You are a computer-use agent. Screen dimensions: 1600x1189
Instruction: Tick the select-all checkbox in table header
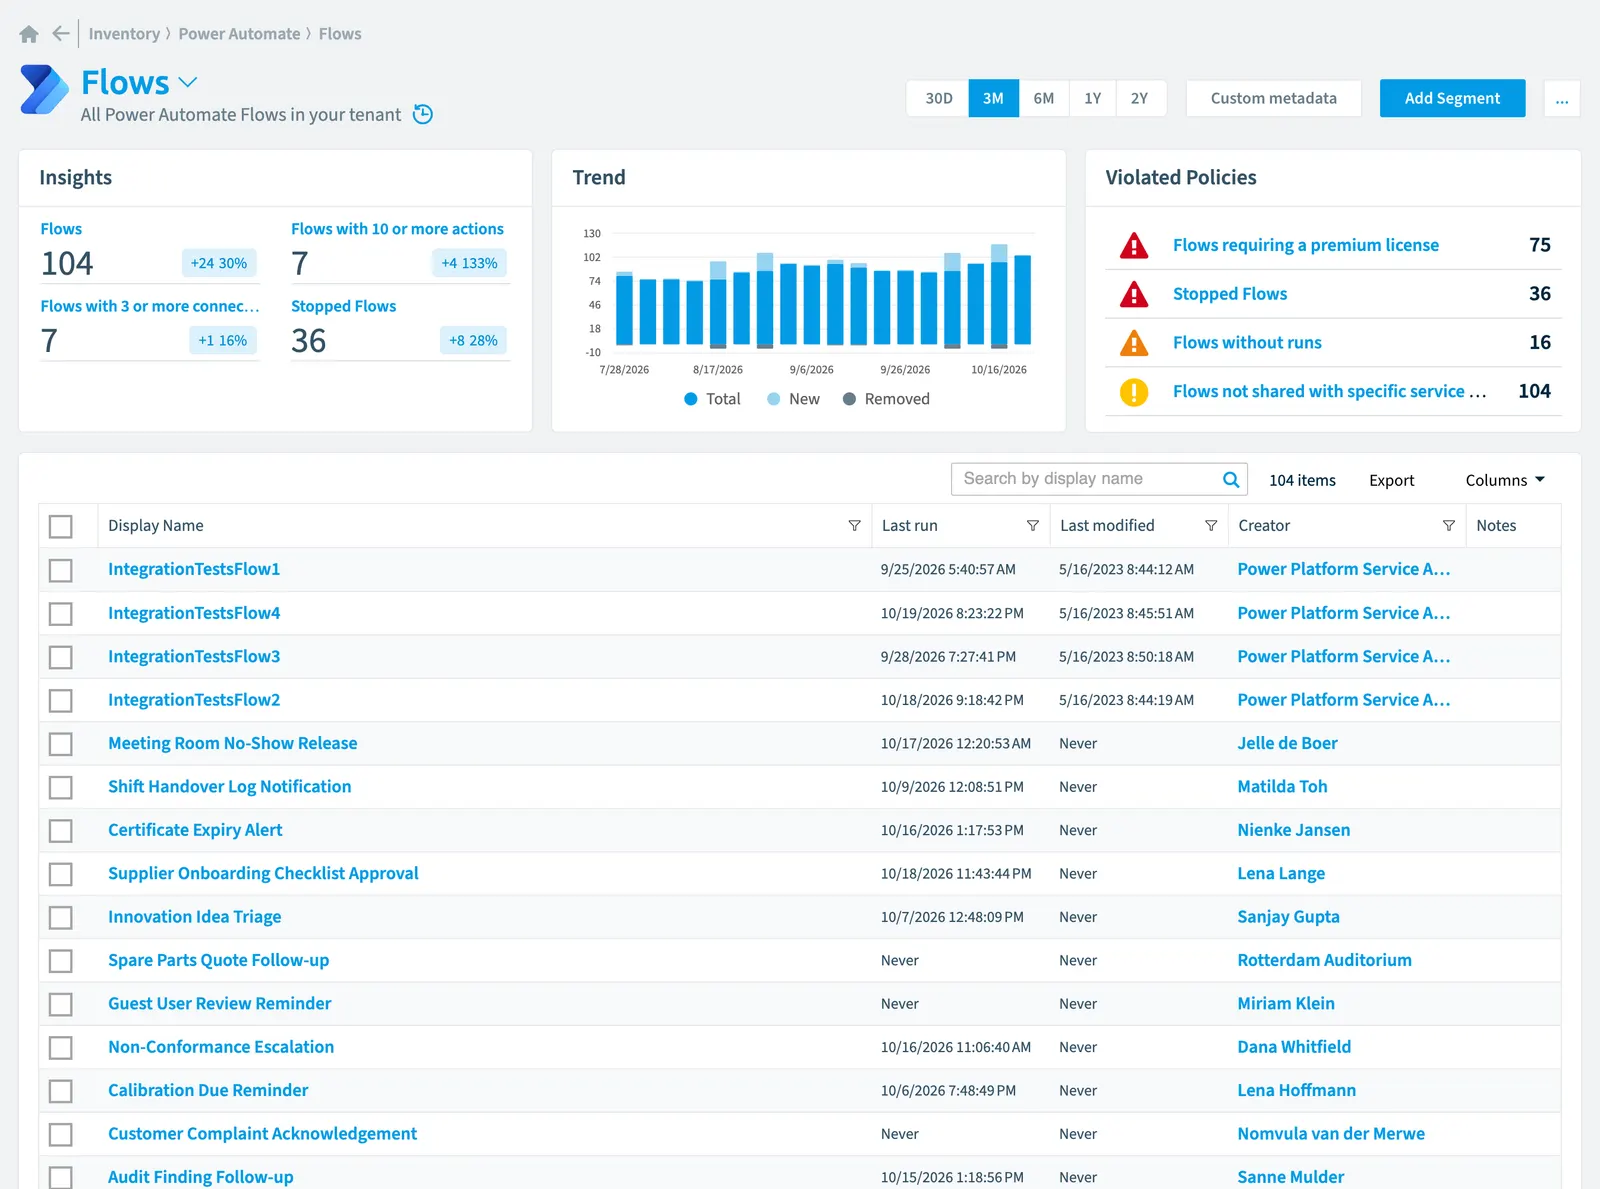pyautogui.click(x=61, y=526)
